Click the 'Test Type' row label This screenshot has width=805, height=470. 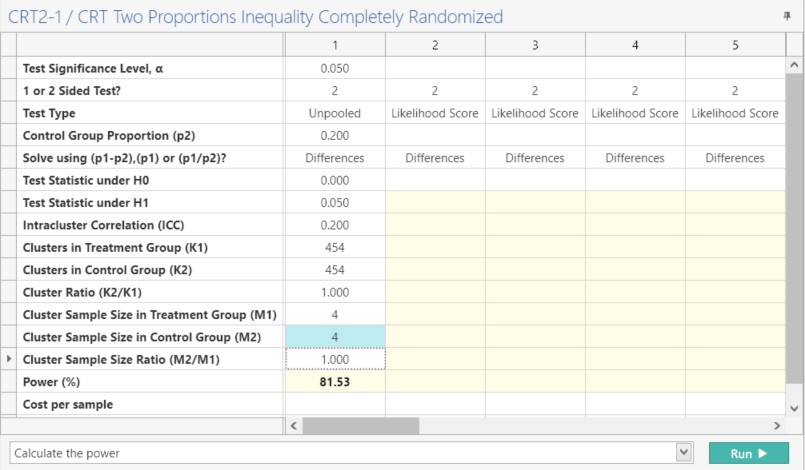49,113
